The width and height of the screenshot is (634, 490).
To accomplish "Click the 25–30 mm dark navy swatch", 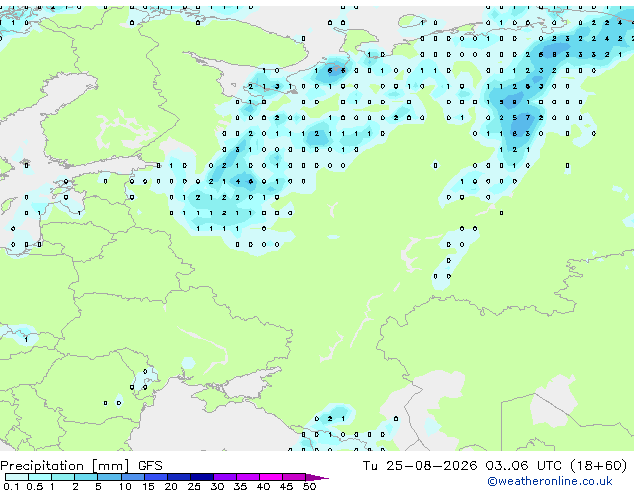I will click(x=202, y=477).
